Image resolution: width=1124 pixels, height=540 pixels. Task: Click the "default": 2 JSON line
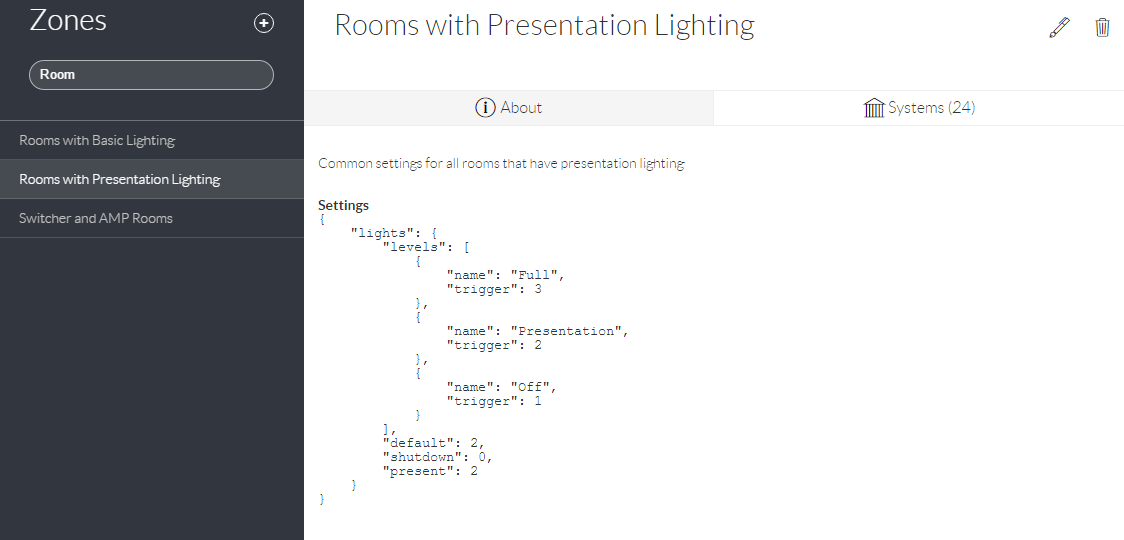click(x=433, y=443)
